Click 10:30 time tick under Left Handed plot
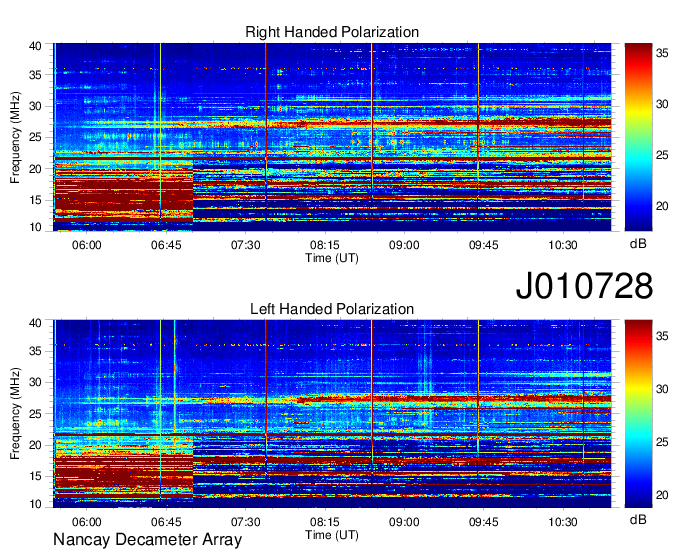680x552 pixels. [x=563, y=522]
